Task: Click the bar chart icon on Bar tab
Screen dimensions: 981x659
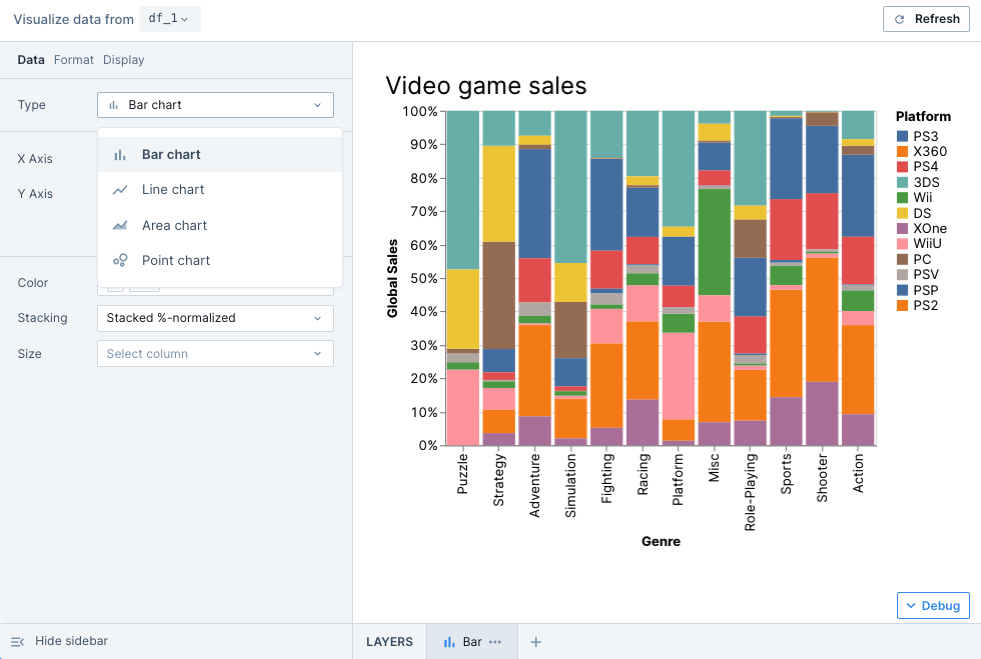Action: click(449, 642)
